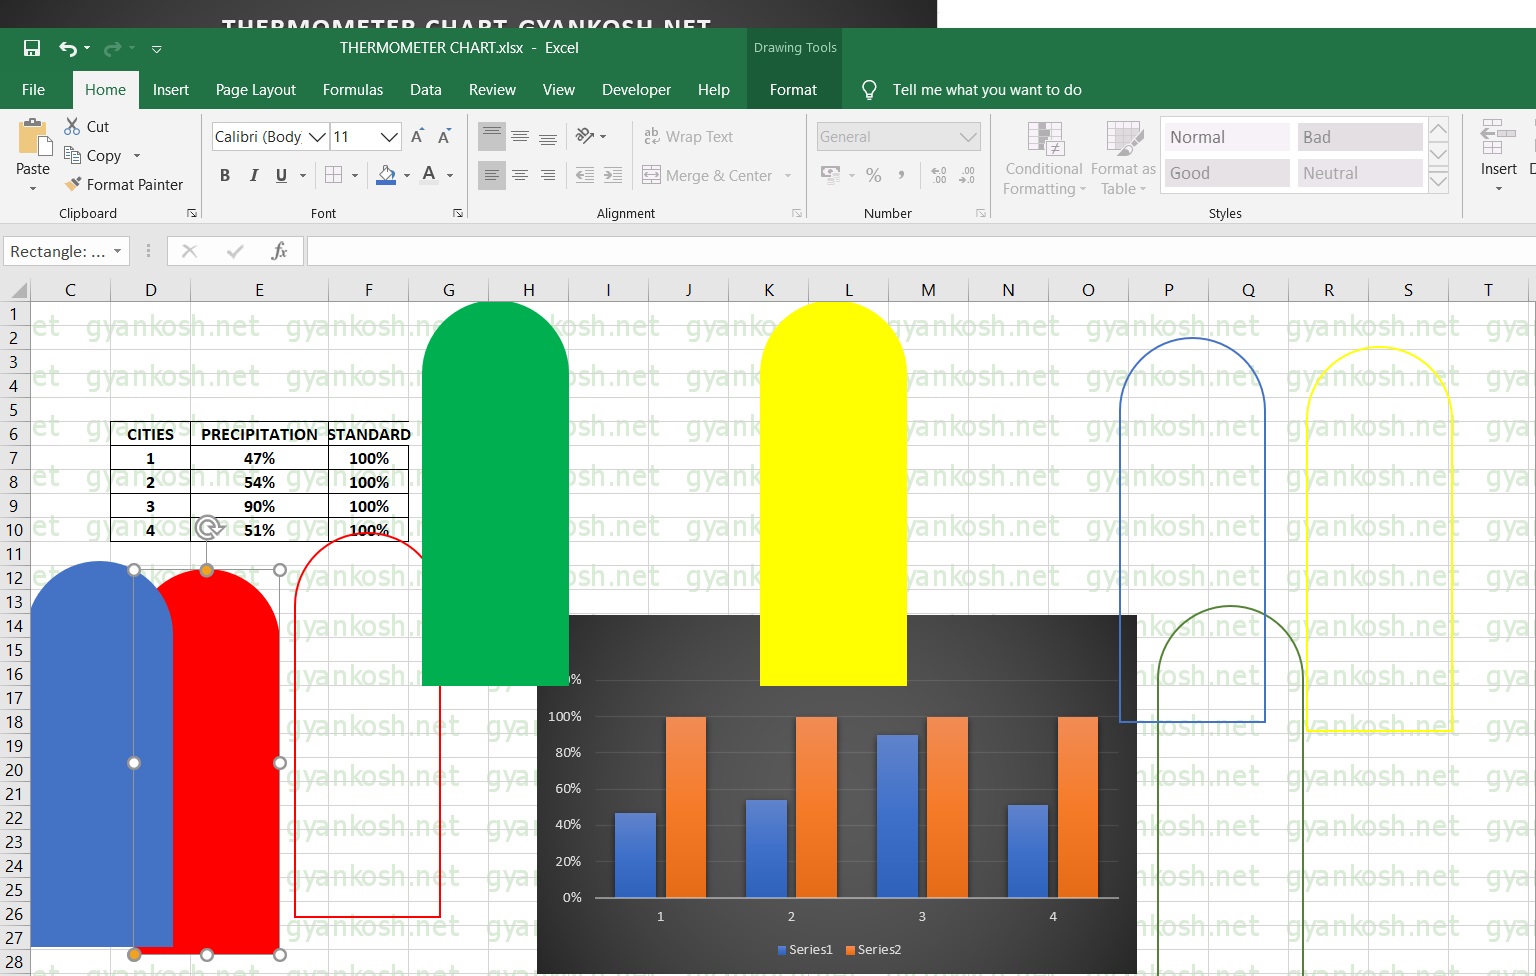Click the Insert Function fx icon

pos(279,252)
